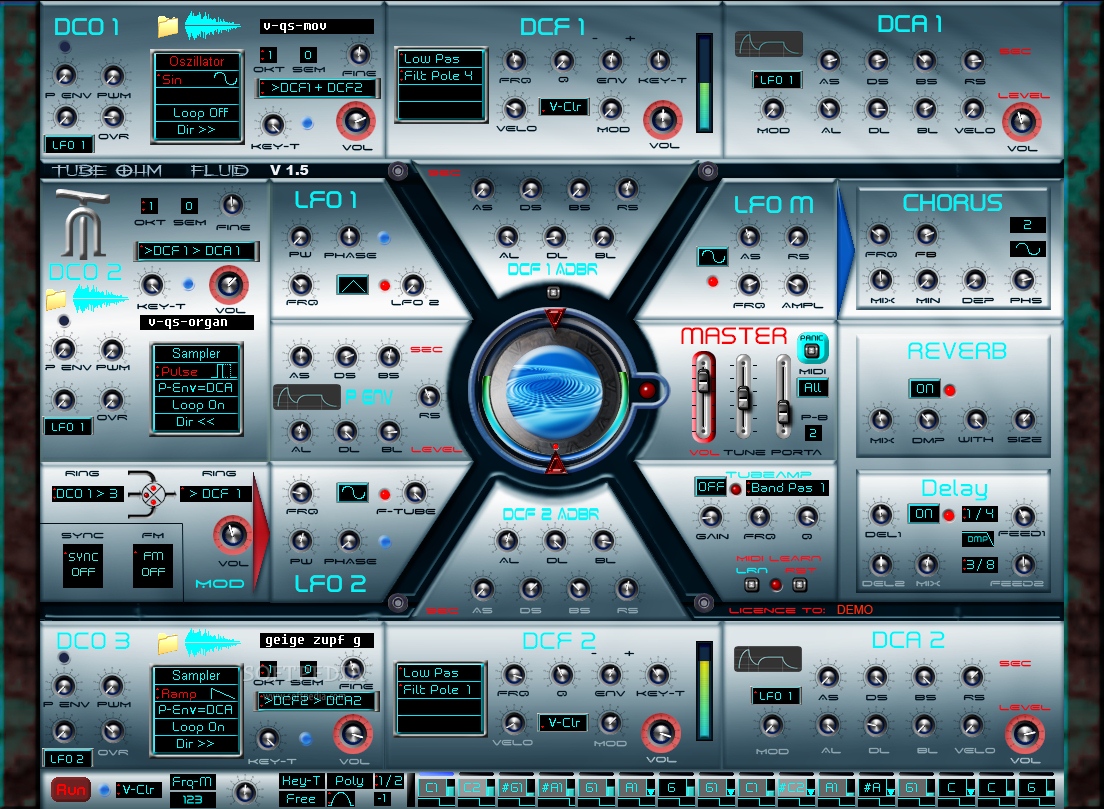Click the DCO 1 OKT octave value box
Image resolution: width=1104 pixels, height=809 pixels.
[x=268, y=55]
